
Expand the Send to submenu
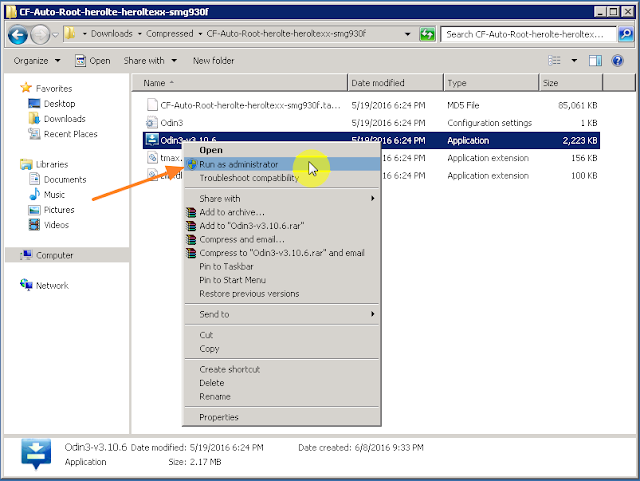coord(282,314)
